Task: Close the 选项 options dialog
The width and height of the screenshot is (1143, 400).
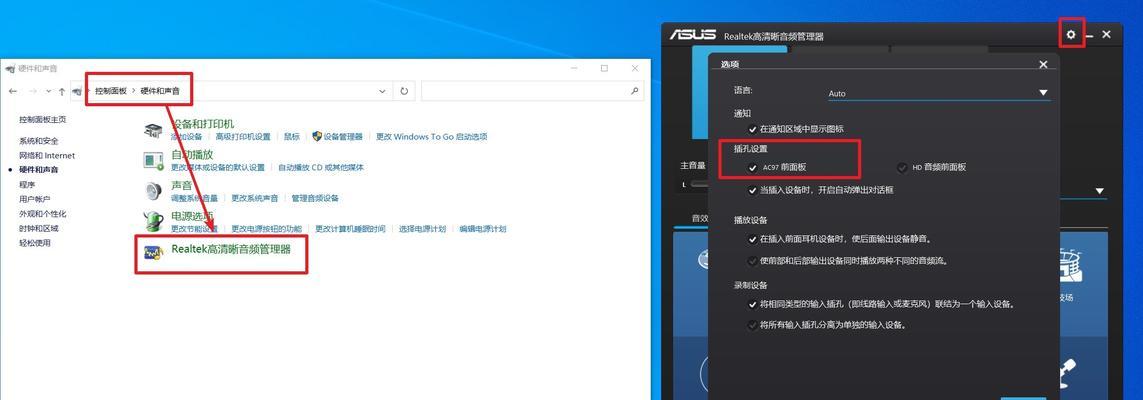Action: (1043, 64)
